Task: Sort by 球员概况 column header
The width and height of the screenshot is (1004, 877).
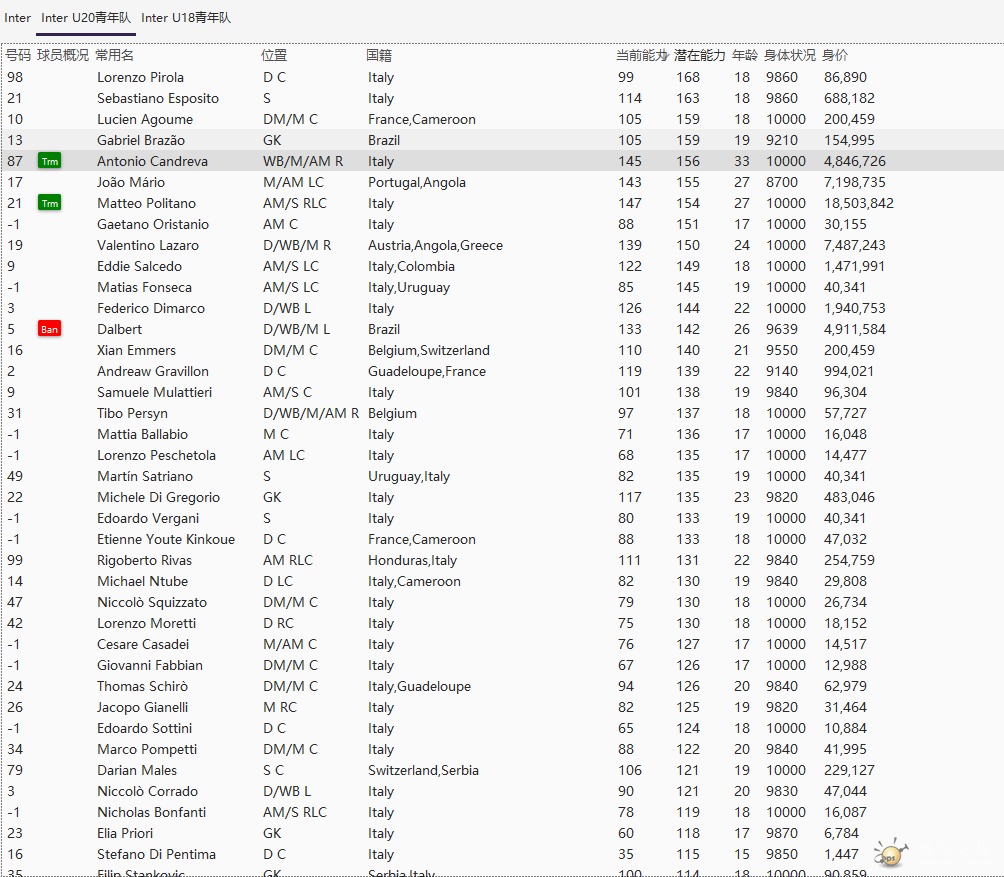Action: (x=63, y=56)
